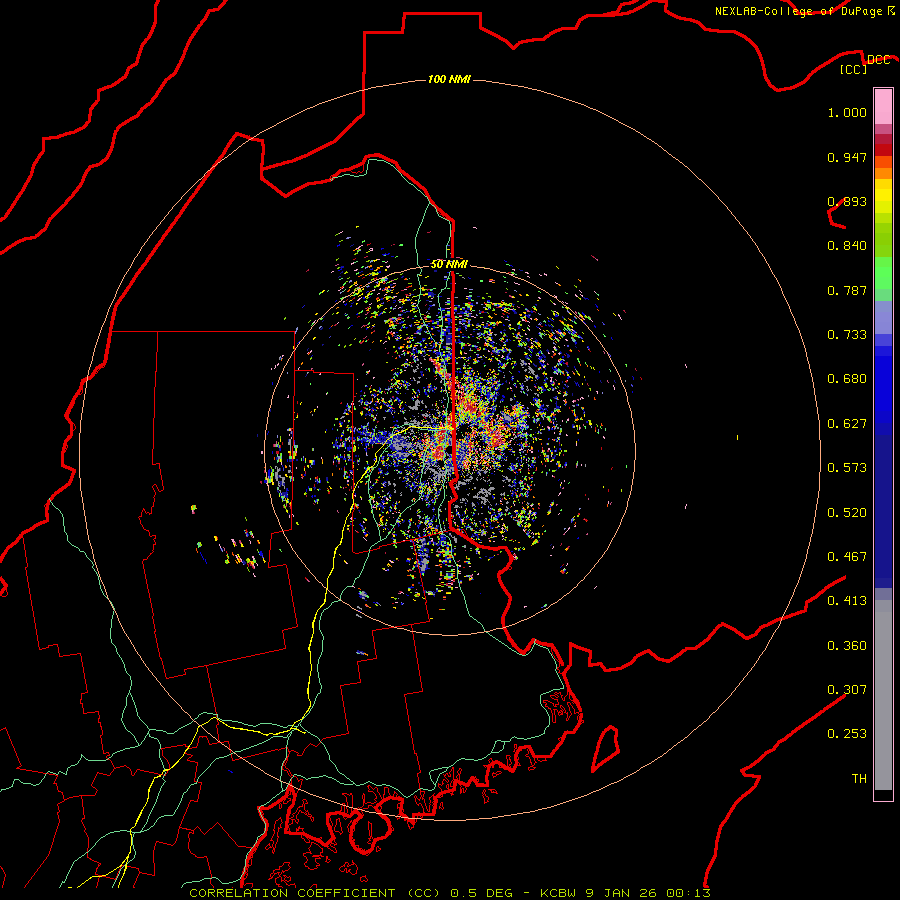The width and height of the screenshot is (900, 900).
Task: Select the 0.360 scale label
Action: pyautogui.click(x=847, y=646)
